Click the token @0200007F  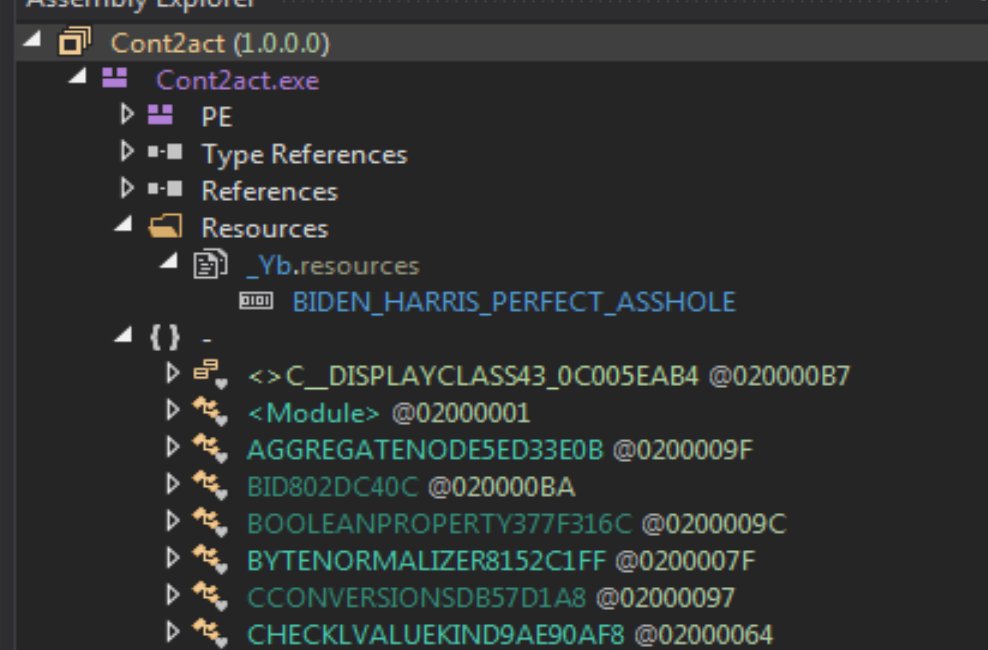(x=686, y=561)
